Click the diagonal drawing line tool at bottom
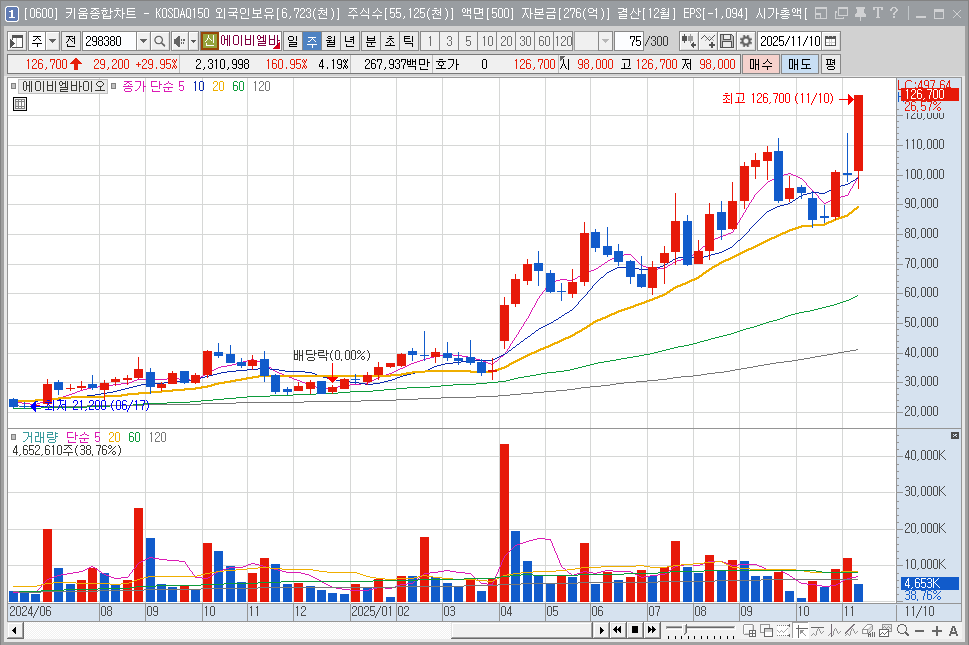The height and width of the screenshot is (645, 969). coord(852,631)
